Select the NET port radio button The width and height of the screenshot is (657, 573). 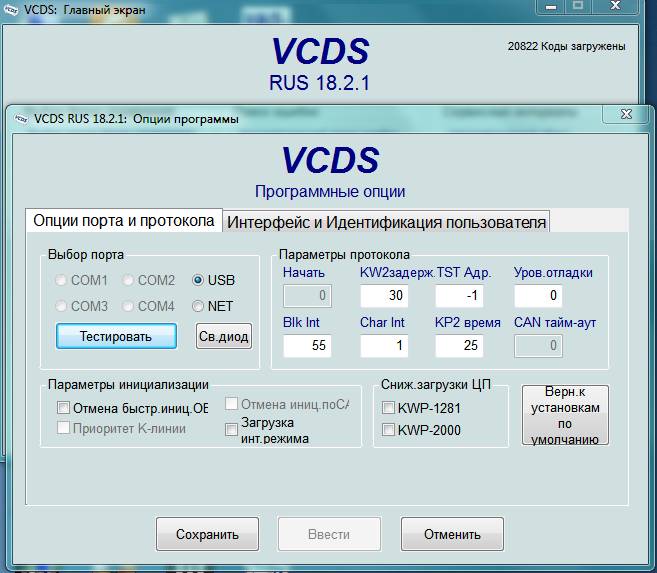(x=198, y=306)
